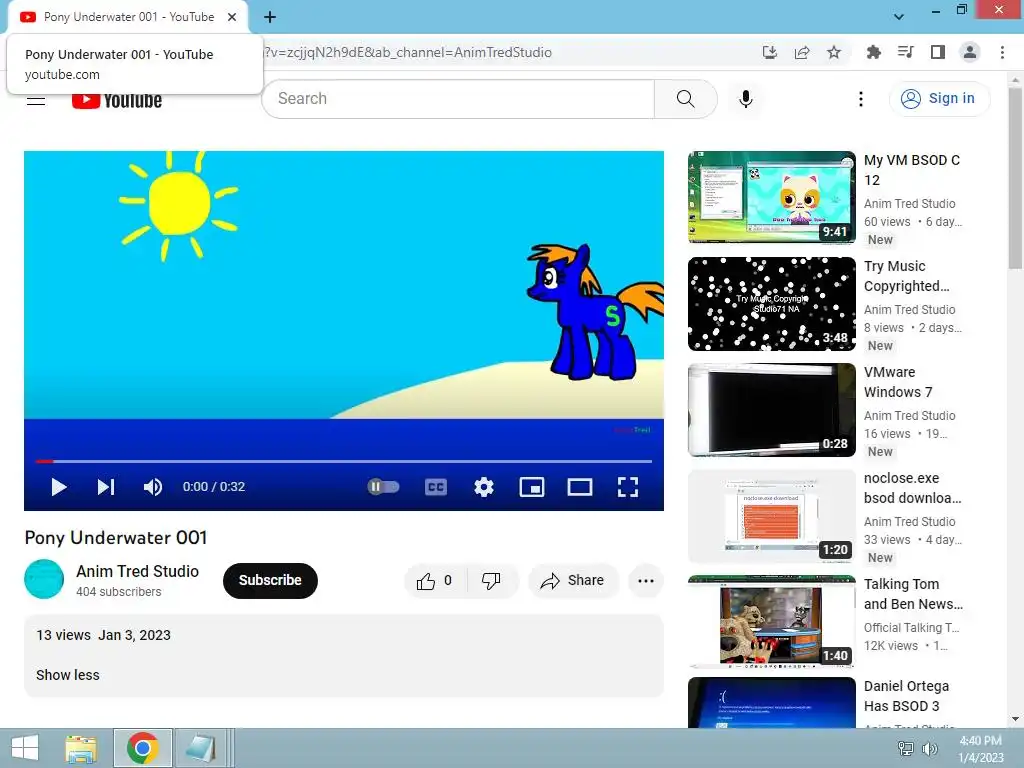
Task: Open Talking Tom and Ben News thumbnail
Action: click(771, 621)
